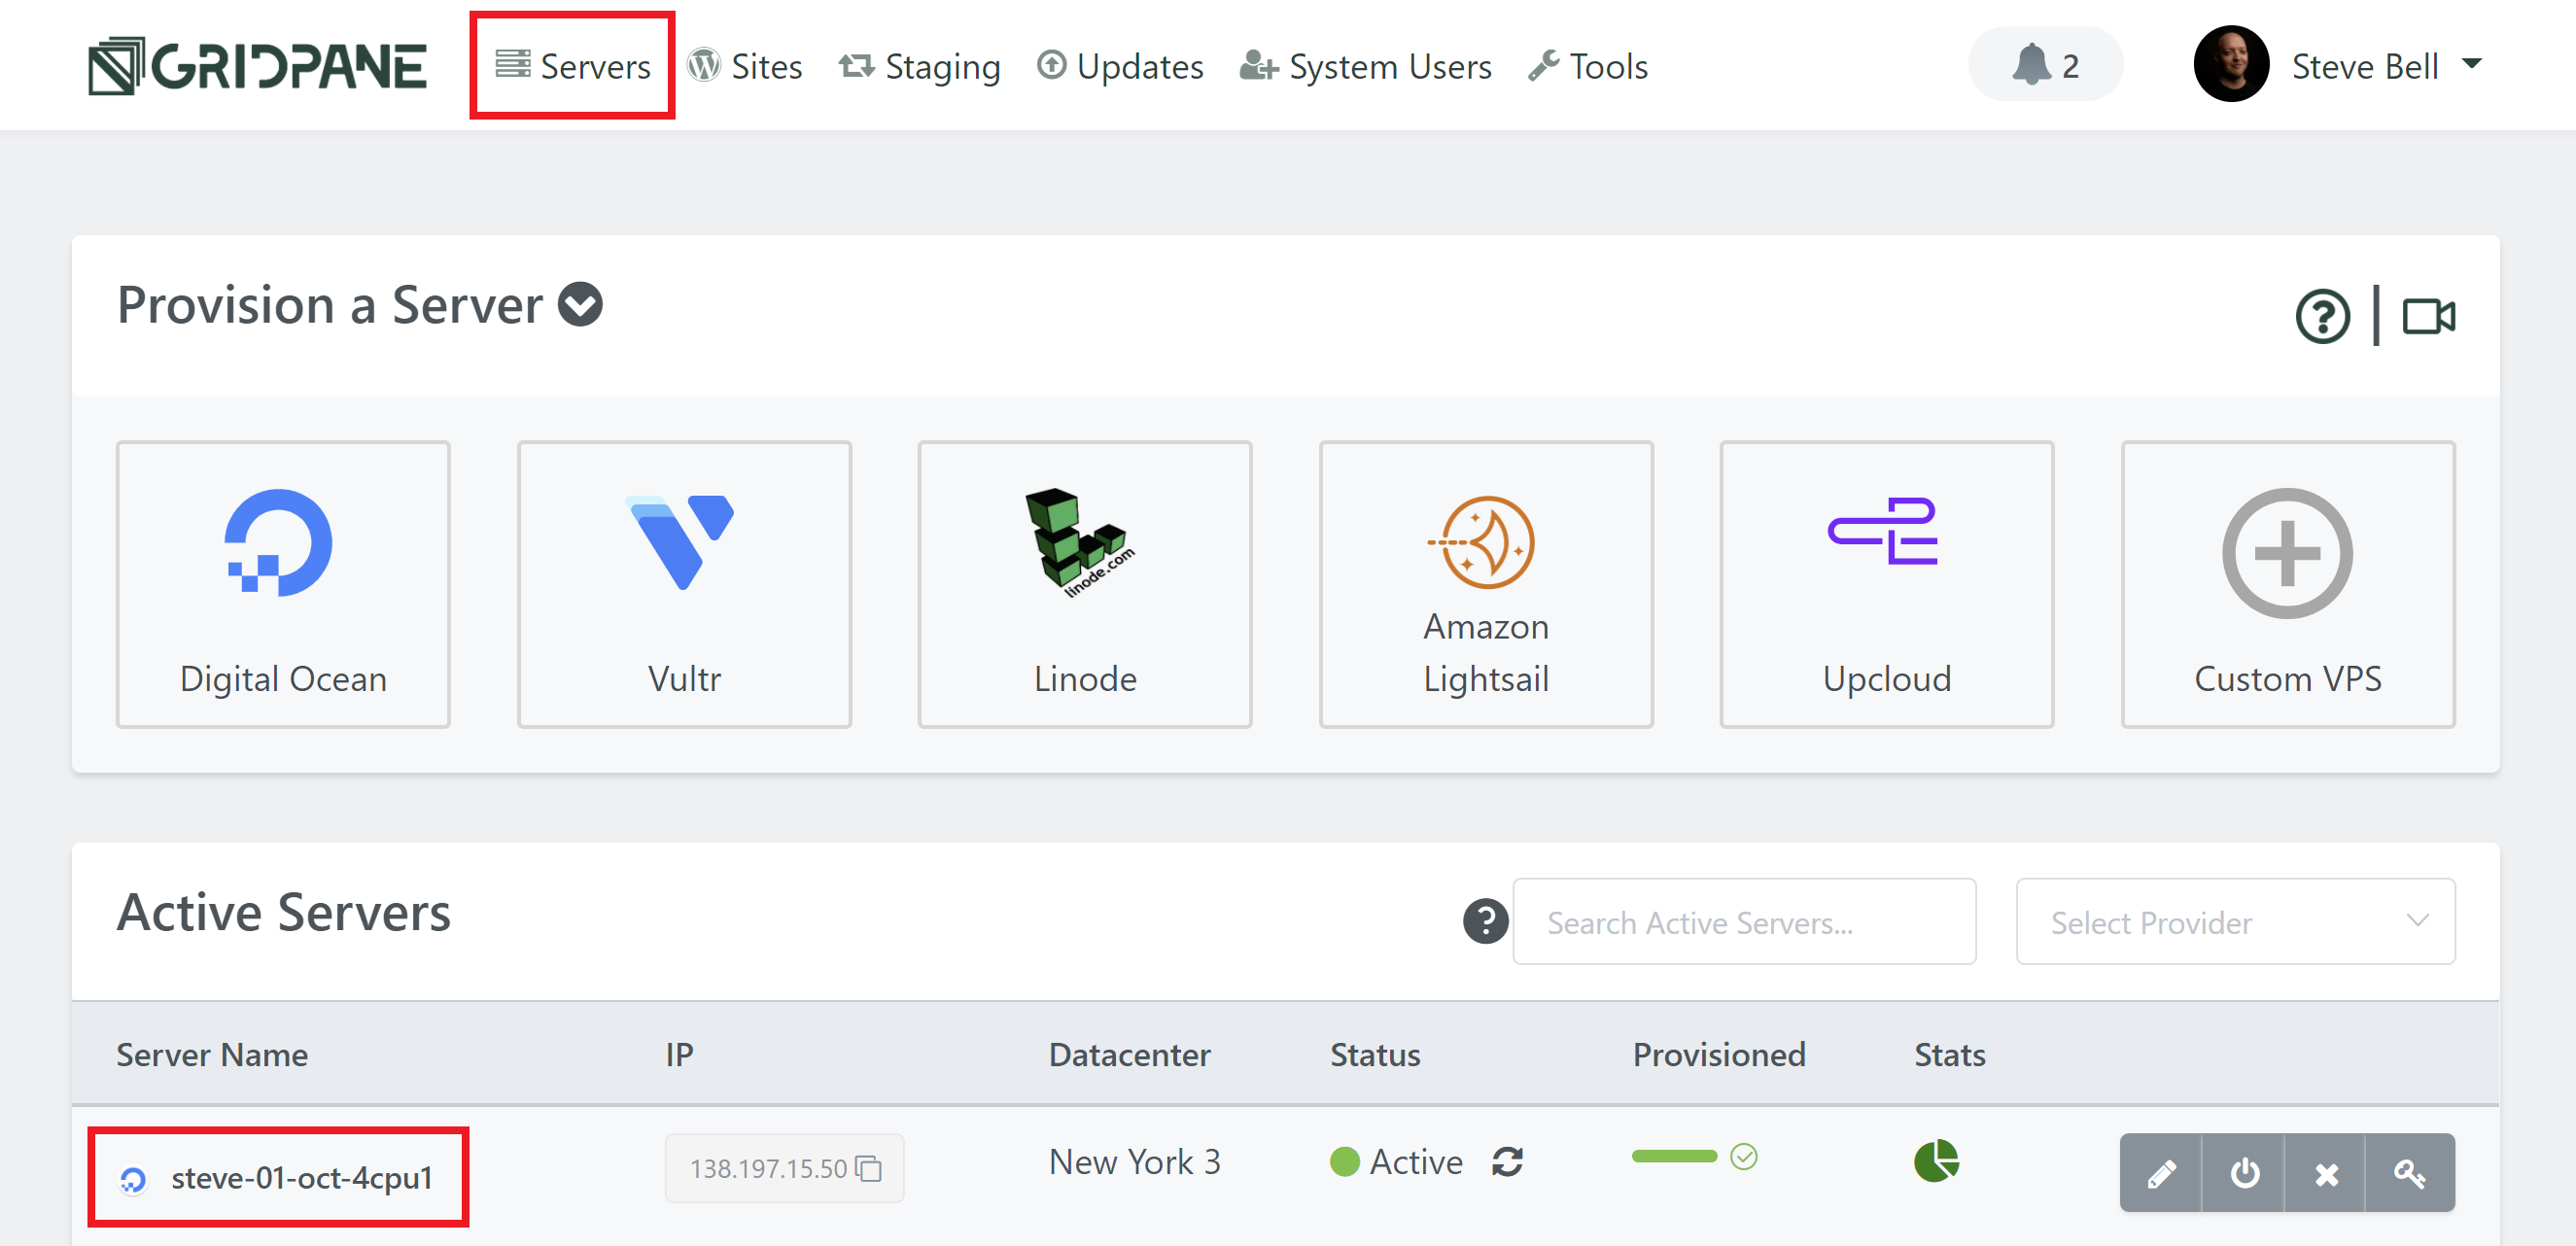Choose Digital Ocean as provider

click(x=283, y=585)
